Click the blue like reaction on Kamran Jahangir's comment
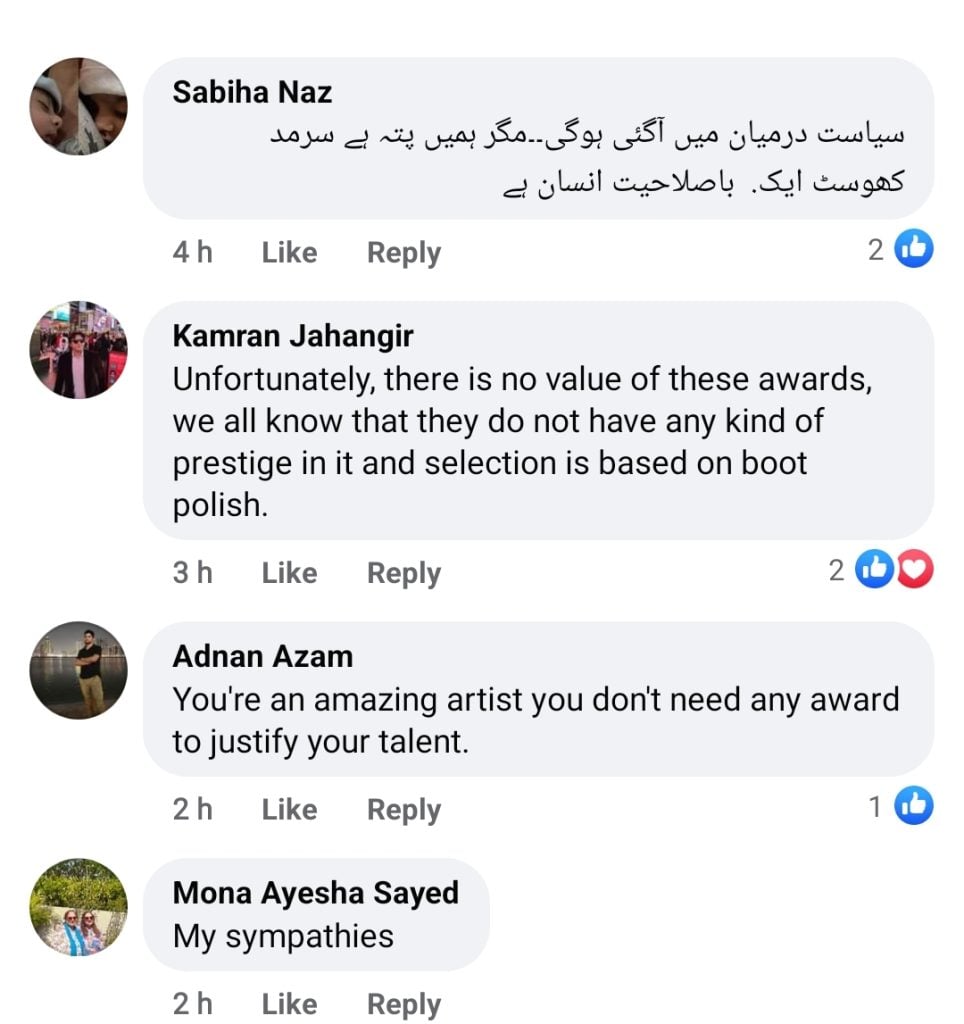The image size is (964, 1024). click(875, 570)
